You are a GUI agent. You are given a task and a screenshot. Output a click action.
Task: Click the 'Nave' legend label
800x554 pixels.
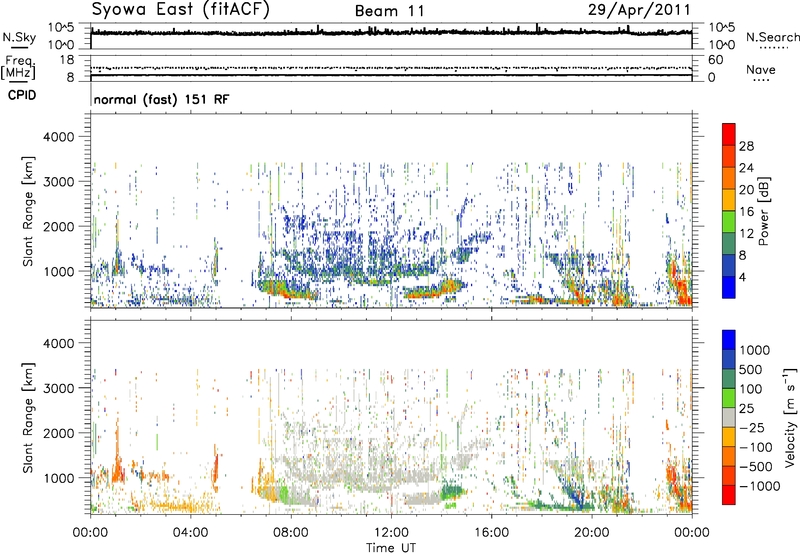click(x=761, y=69)
